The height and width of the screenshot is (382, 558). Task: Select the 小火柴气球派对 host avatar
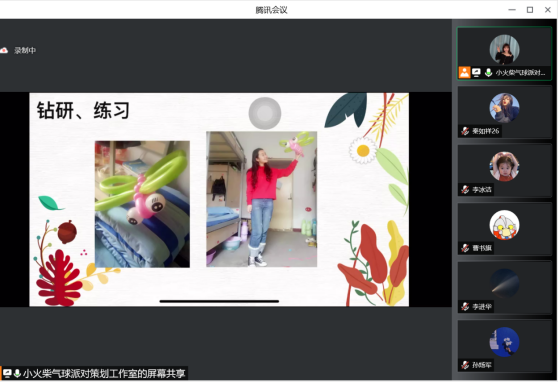tap(504, 49)
